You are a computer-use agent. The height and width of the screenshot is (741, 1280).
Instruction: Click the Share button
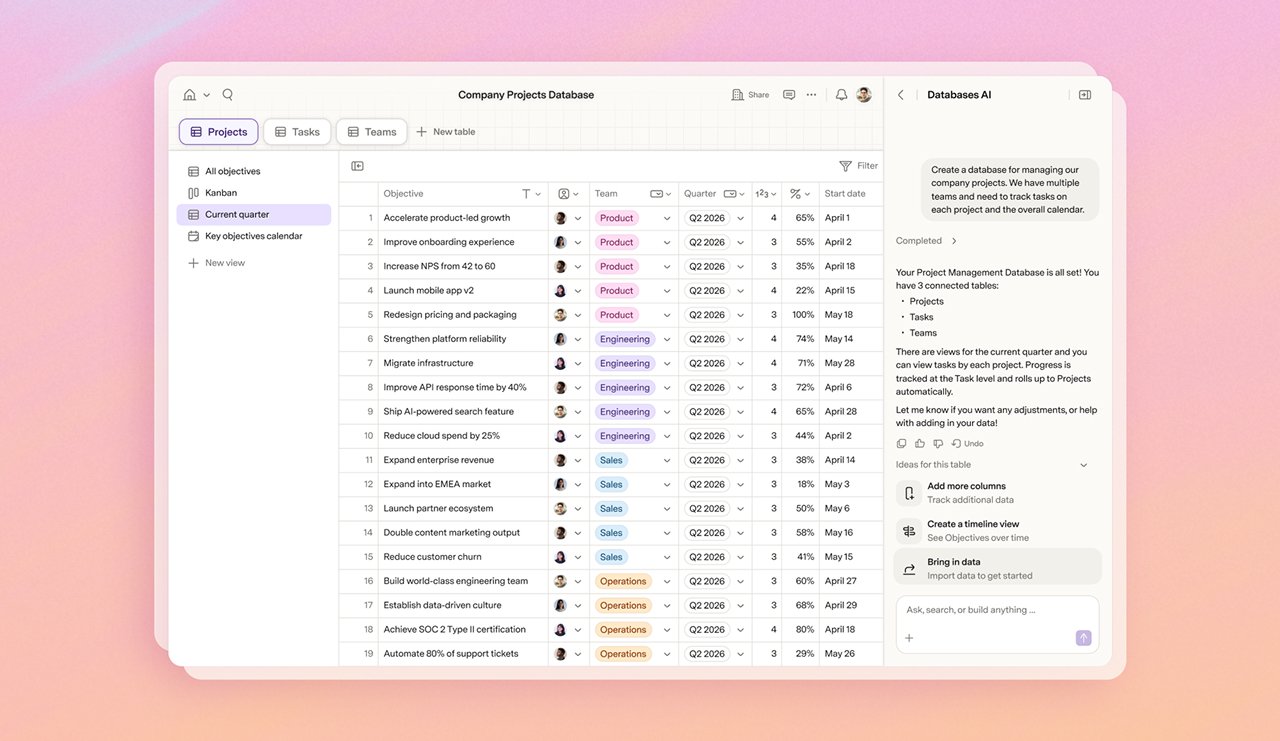(751, 95)
